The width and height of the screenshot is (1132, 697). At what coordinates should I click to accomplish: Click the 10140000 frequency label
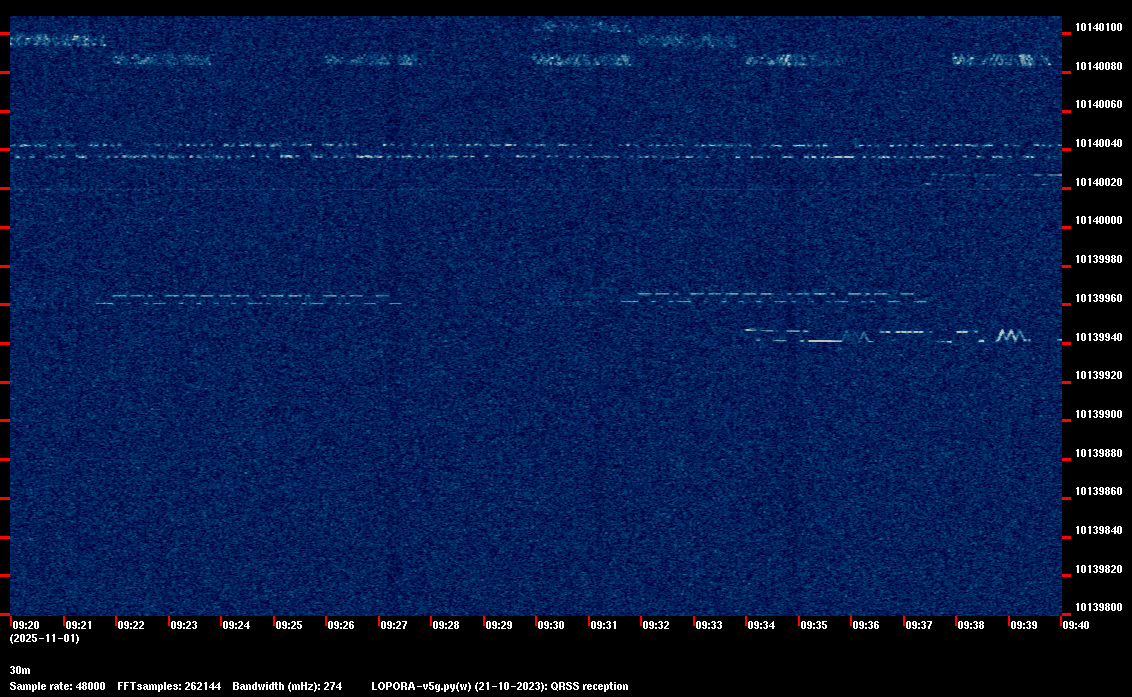pos(1099,220)
